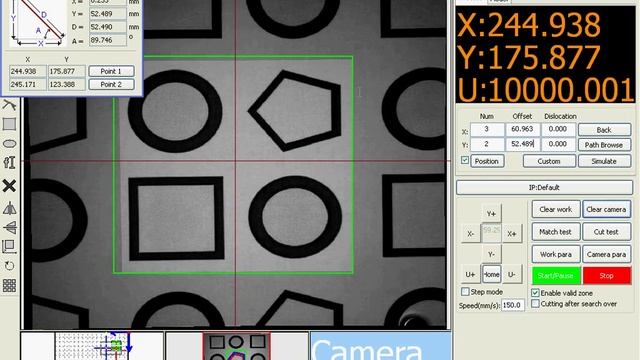640x360 pixels.
Task: Run Cut test
Action: click(606, 232)
